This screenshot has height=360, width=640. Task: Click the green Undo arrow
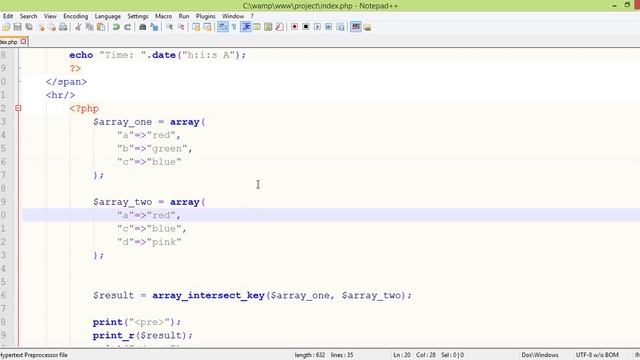pyautogui.click(x=116, y=27)
